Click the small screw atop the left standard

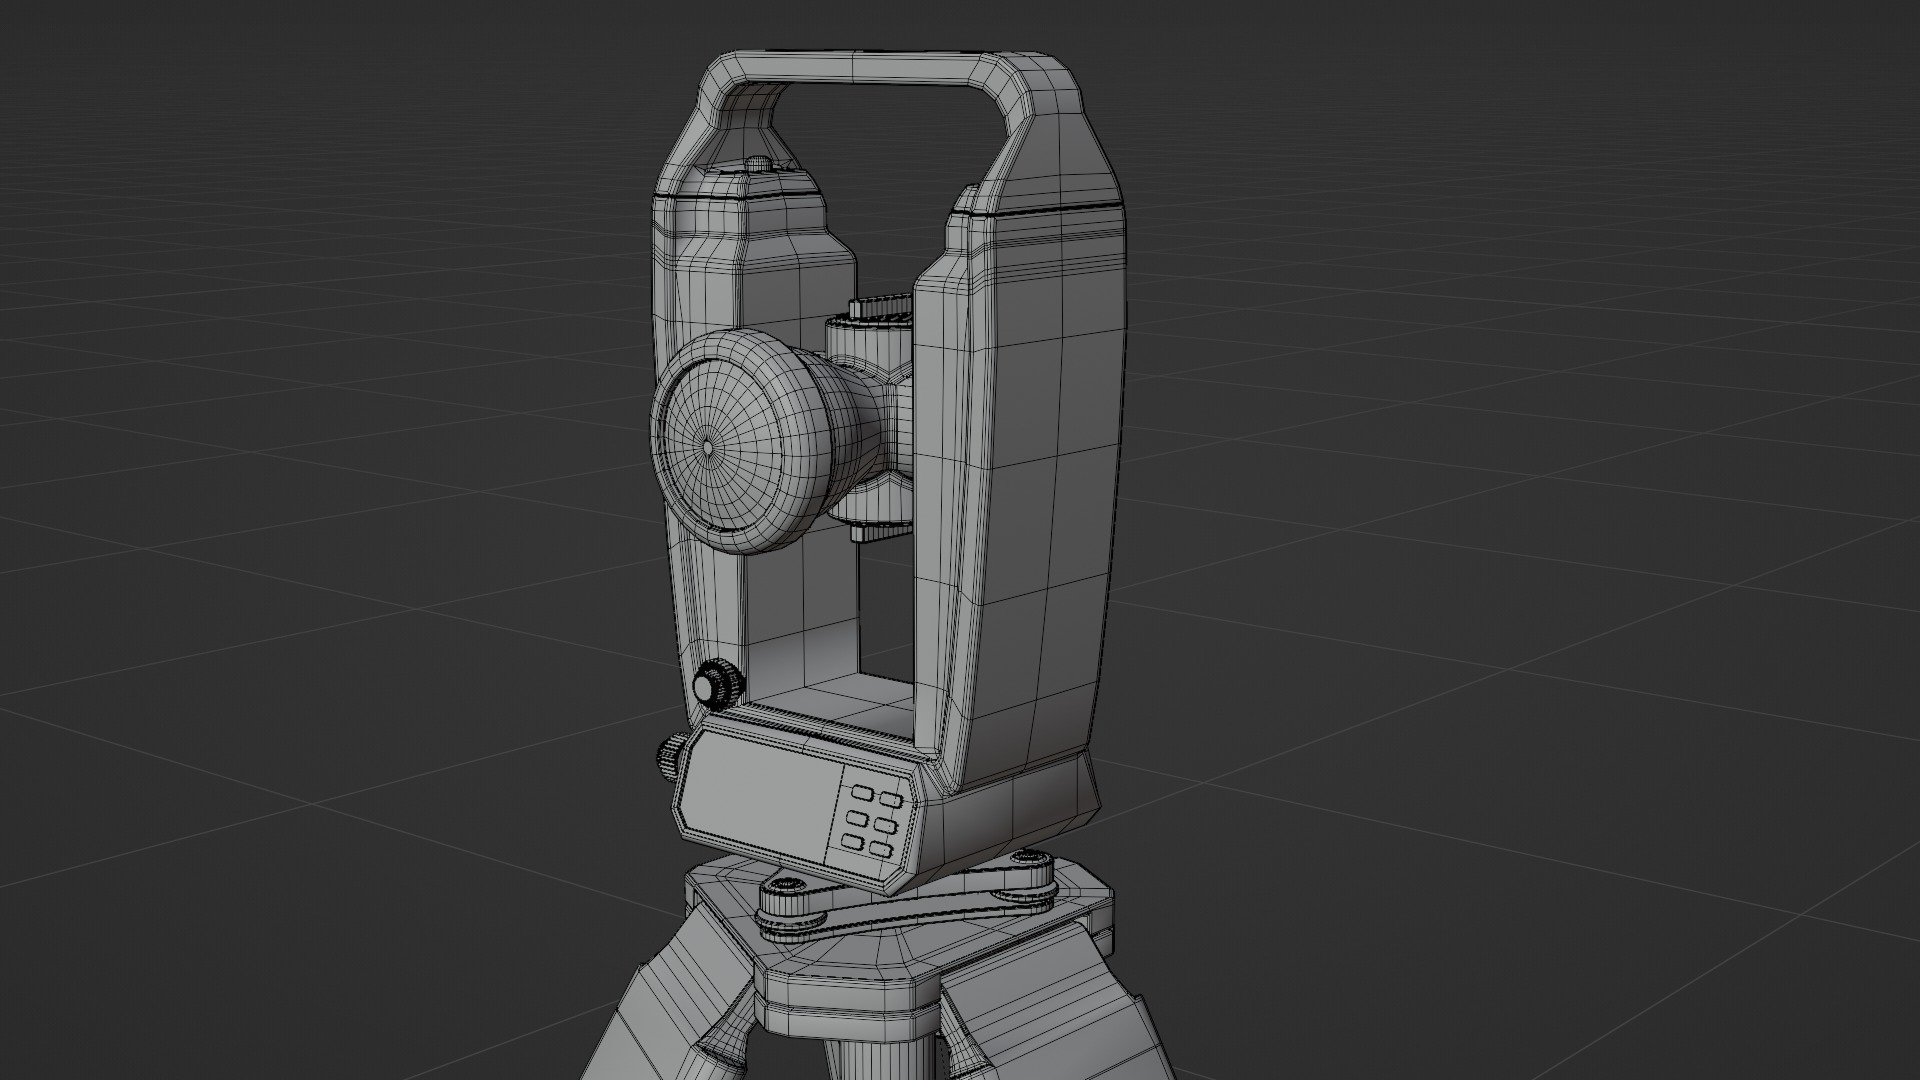[760, 161]
